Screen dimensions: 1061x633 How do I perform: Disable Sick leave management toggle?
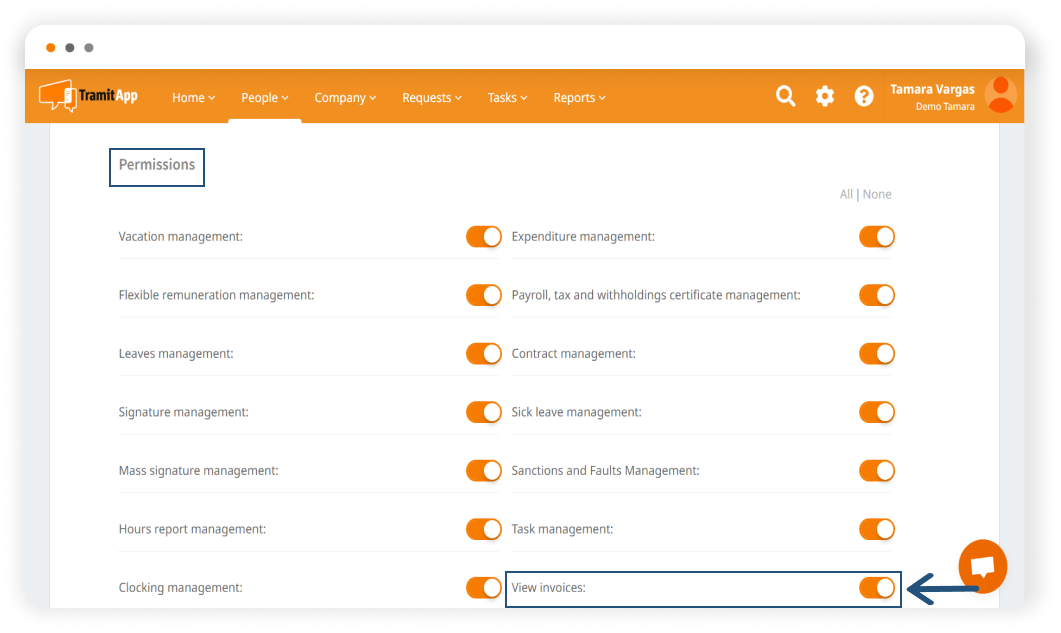point(877,412)
